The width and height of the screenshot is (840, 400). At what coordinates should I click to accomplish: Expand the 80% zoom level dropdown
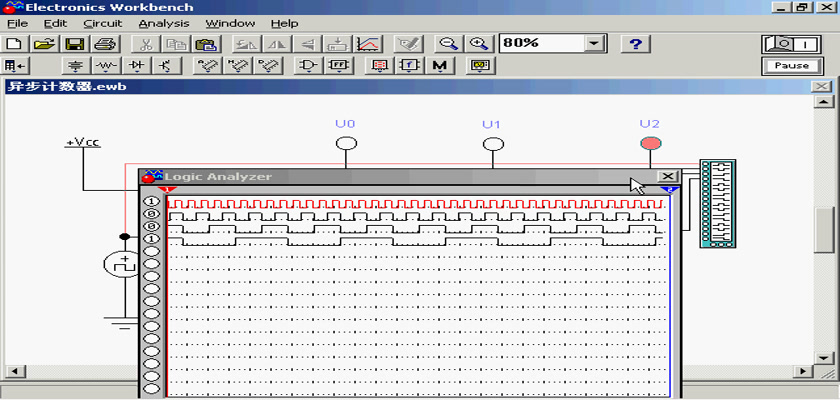pyautogui.click(x=595, y=44)
